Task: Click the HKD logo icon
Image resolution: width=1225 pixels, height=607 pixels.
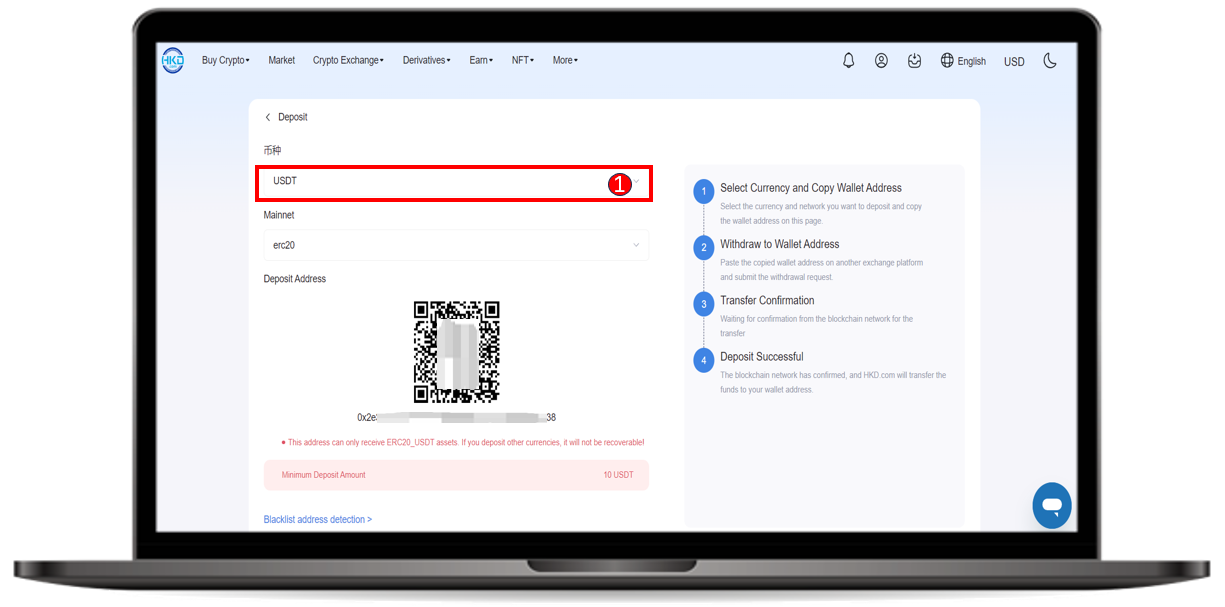Action: point(173,60)
